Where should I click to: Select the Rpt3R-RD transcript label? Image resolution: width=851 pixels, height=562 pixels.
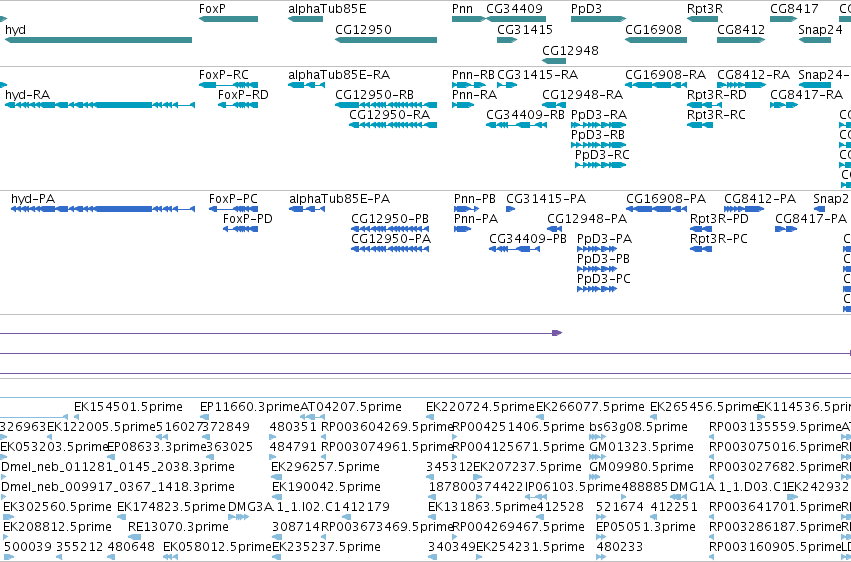pos(717,94)
